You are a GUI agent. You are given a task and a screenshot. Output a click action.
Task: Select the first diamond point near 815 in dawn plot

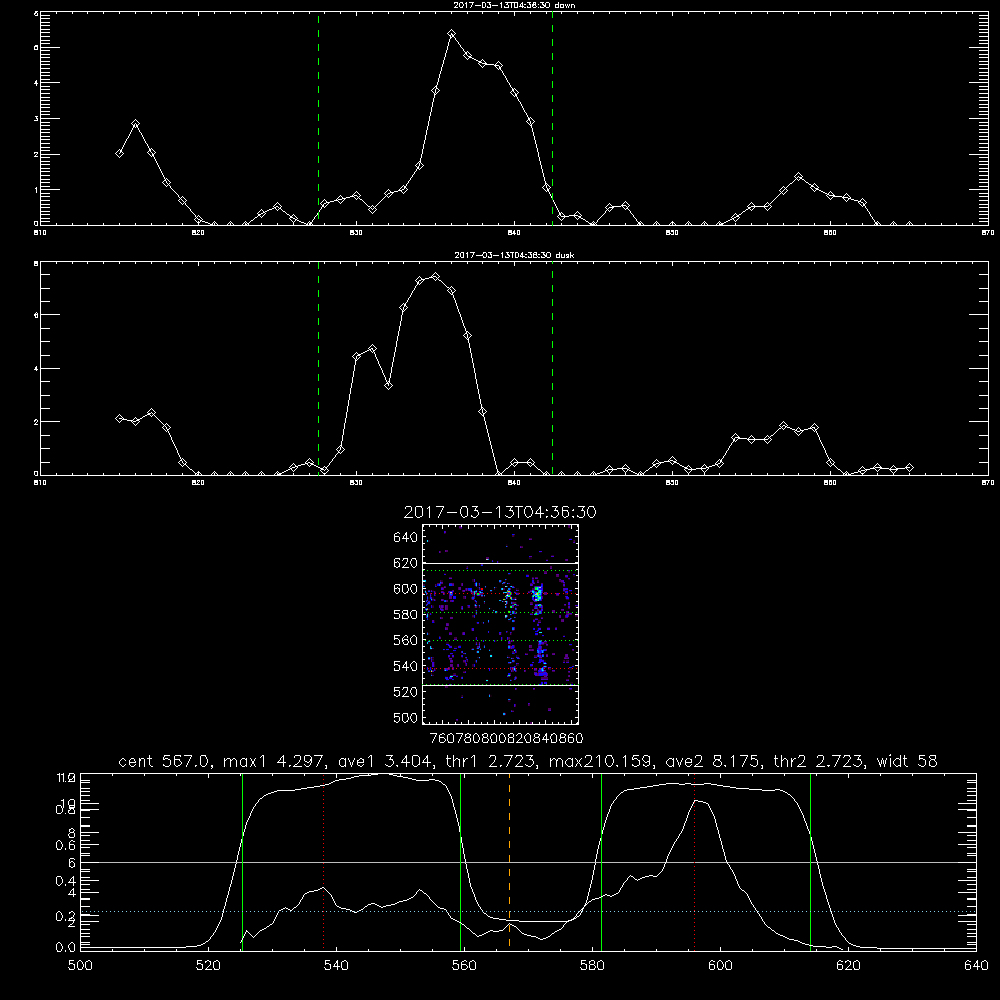click(x=119, y=154)
